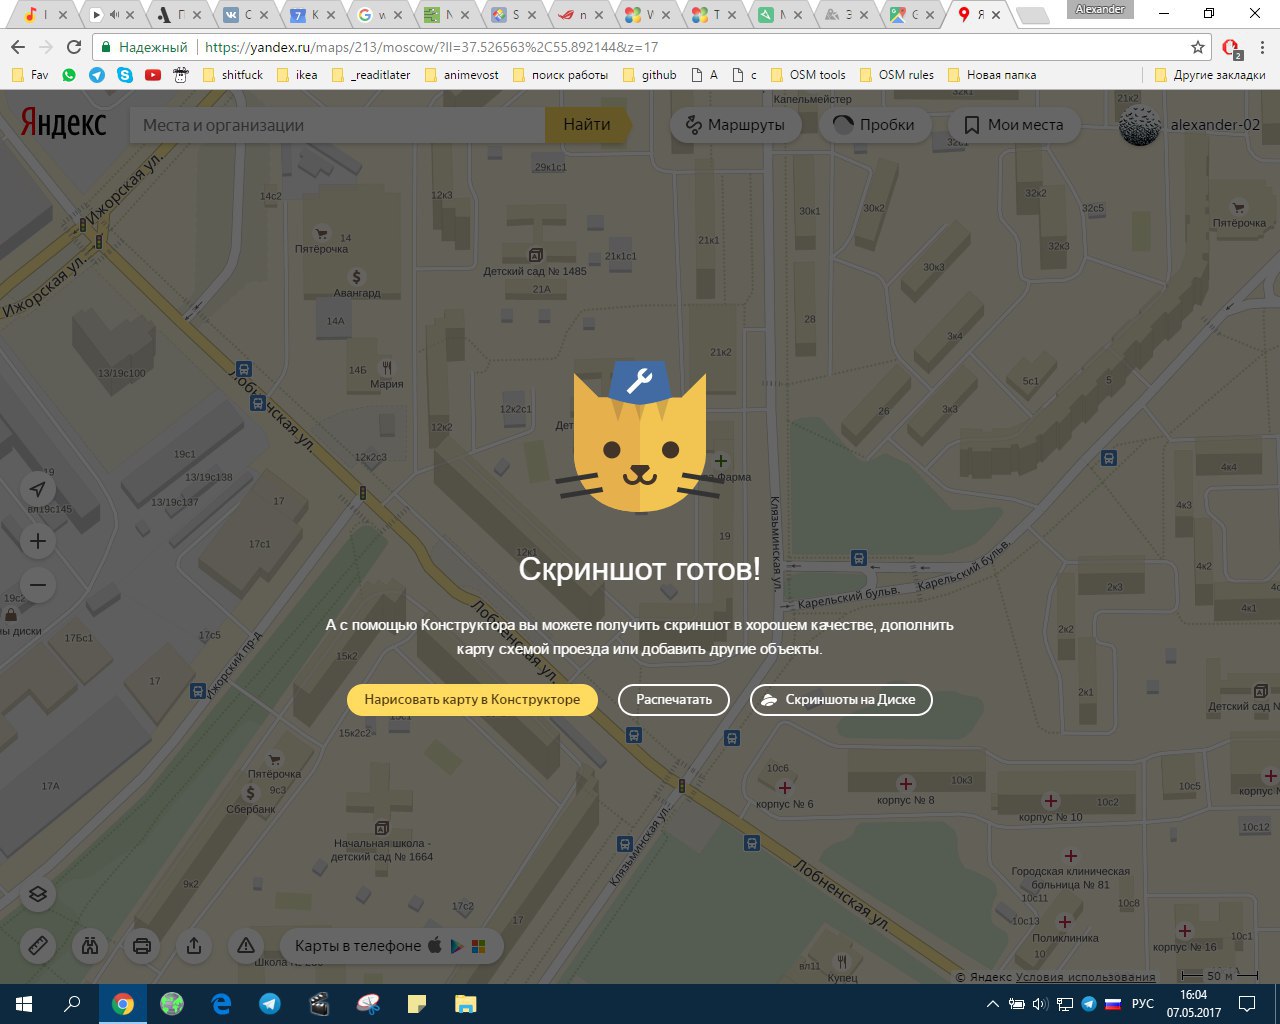Click the yellow 'Найти' search button

click(587, 125)
